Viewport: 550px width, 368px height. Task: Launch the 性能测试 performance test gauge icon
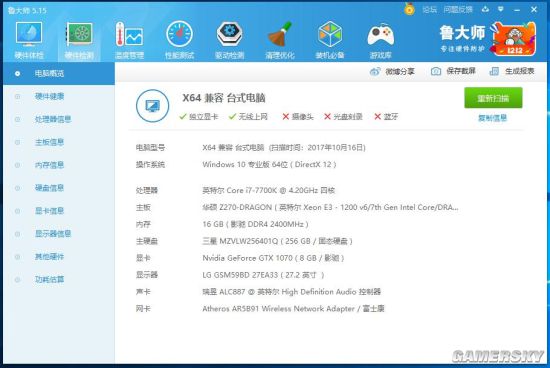coord(179,34)
